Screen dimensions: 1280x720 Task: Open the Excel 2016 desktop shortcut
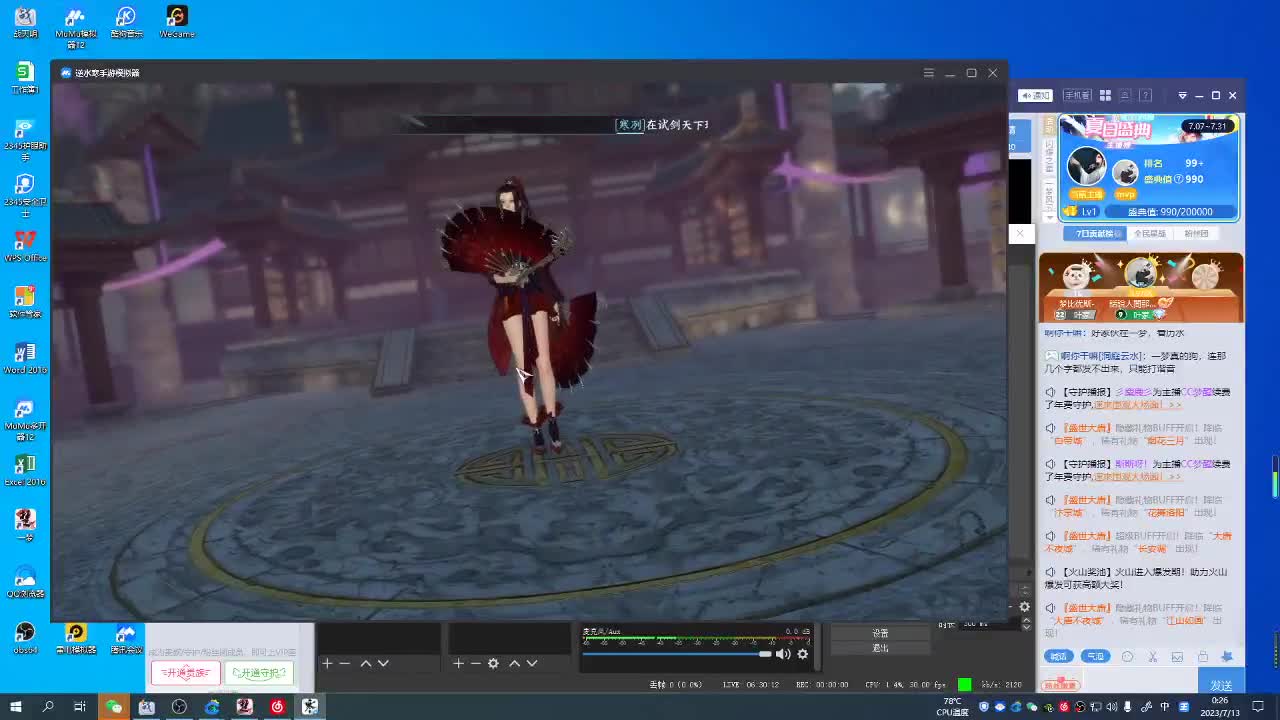(x=25, y=470)
